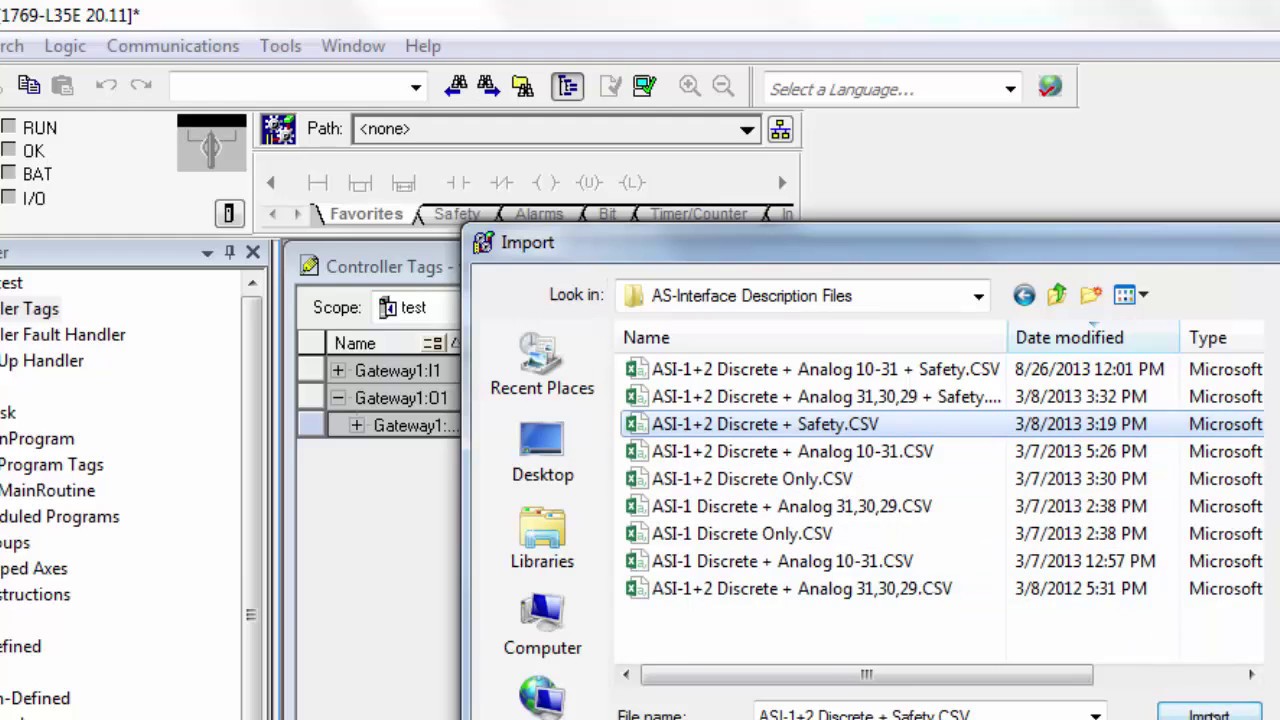Expand the Gateway1:I1 tag
Image resolution: width=1280 pixels, height=720 pixels.
point(338,371)
